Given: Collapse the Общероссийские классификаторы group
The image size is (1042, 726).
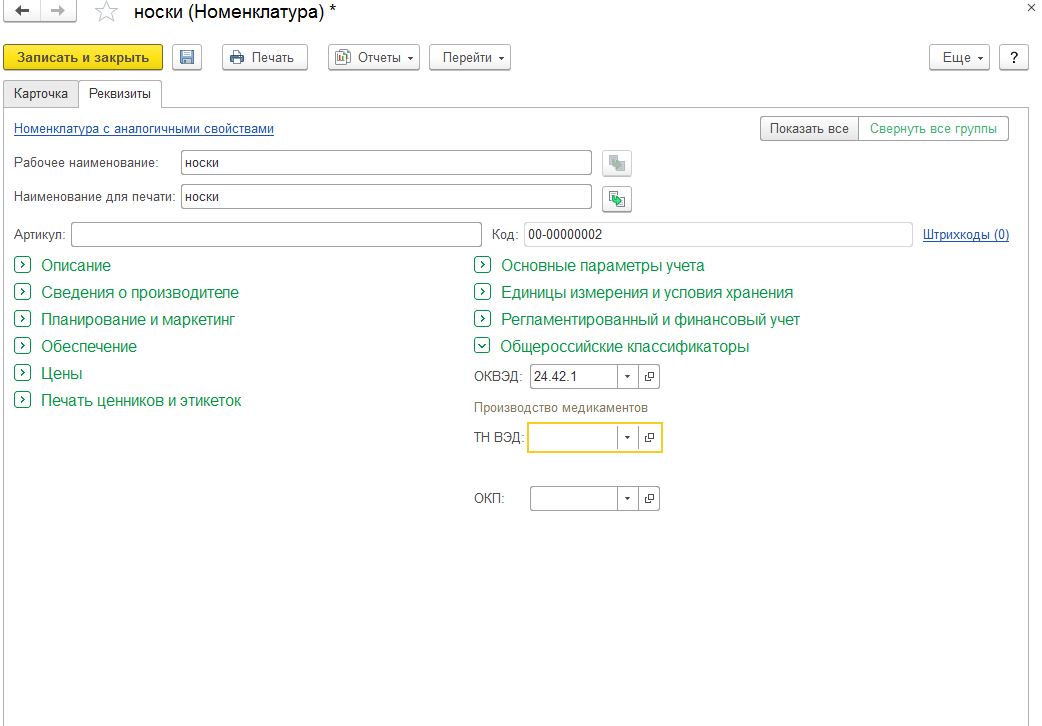Looking at the screenshot, I should tap(482, 347).
